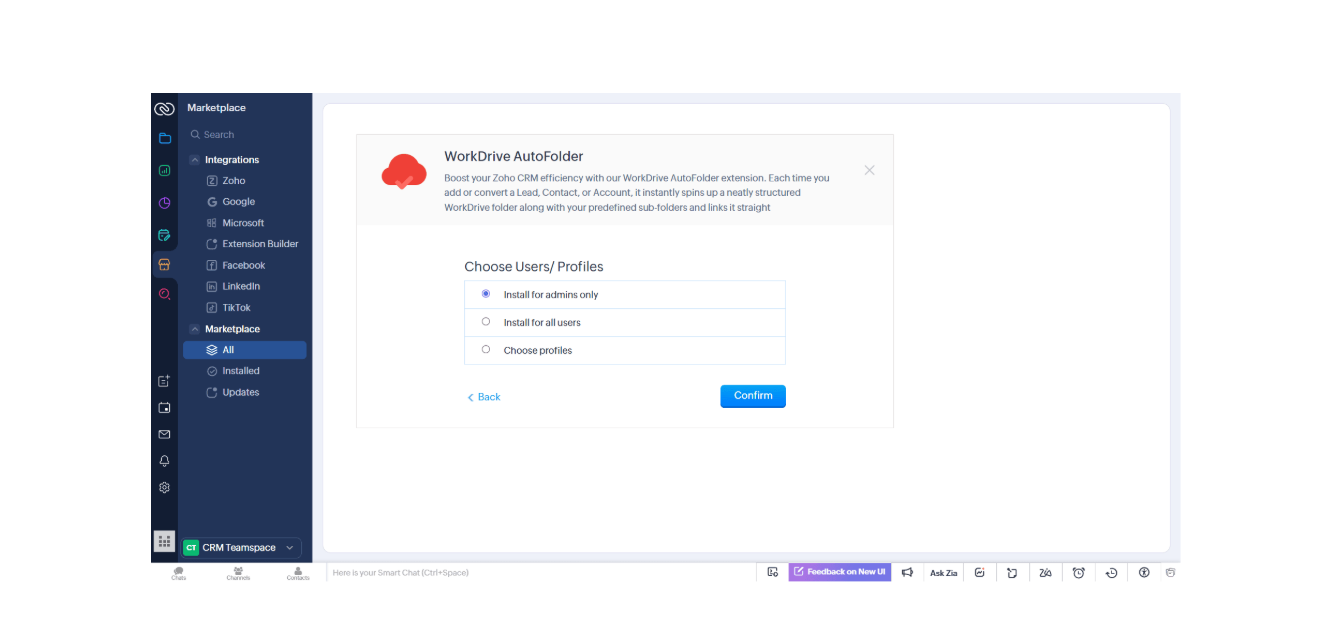This screenshot has height=636, width=1319.
Task: Click Feedback on New UI button
Action: click(840, 572)
